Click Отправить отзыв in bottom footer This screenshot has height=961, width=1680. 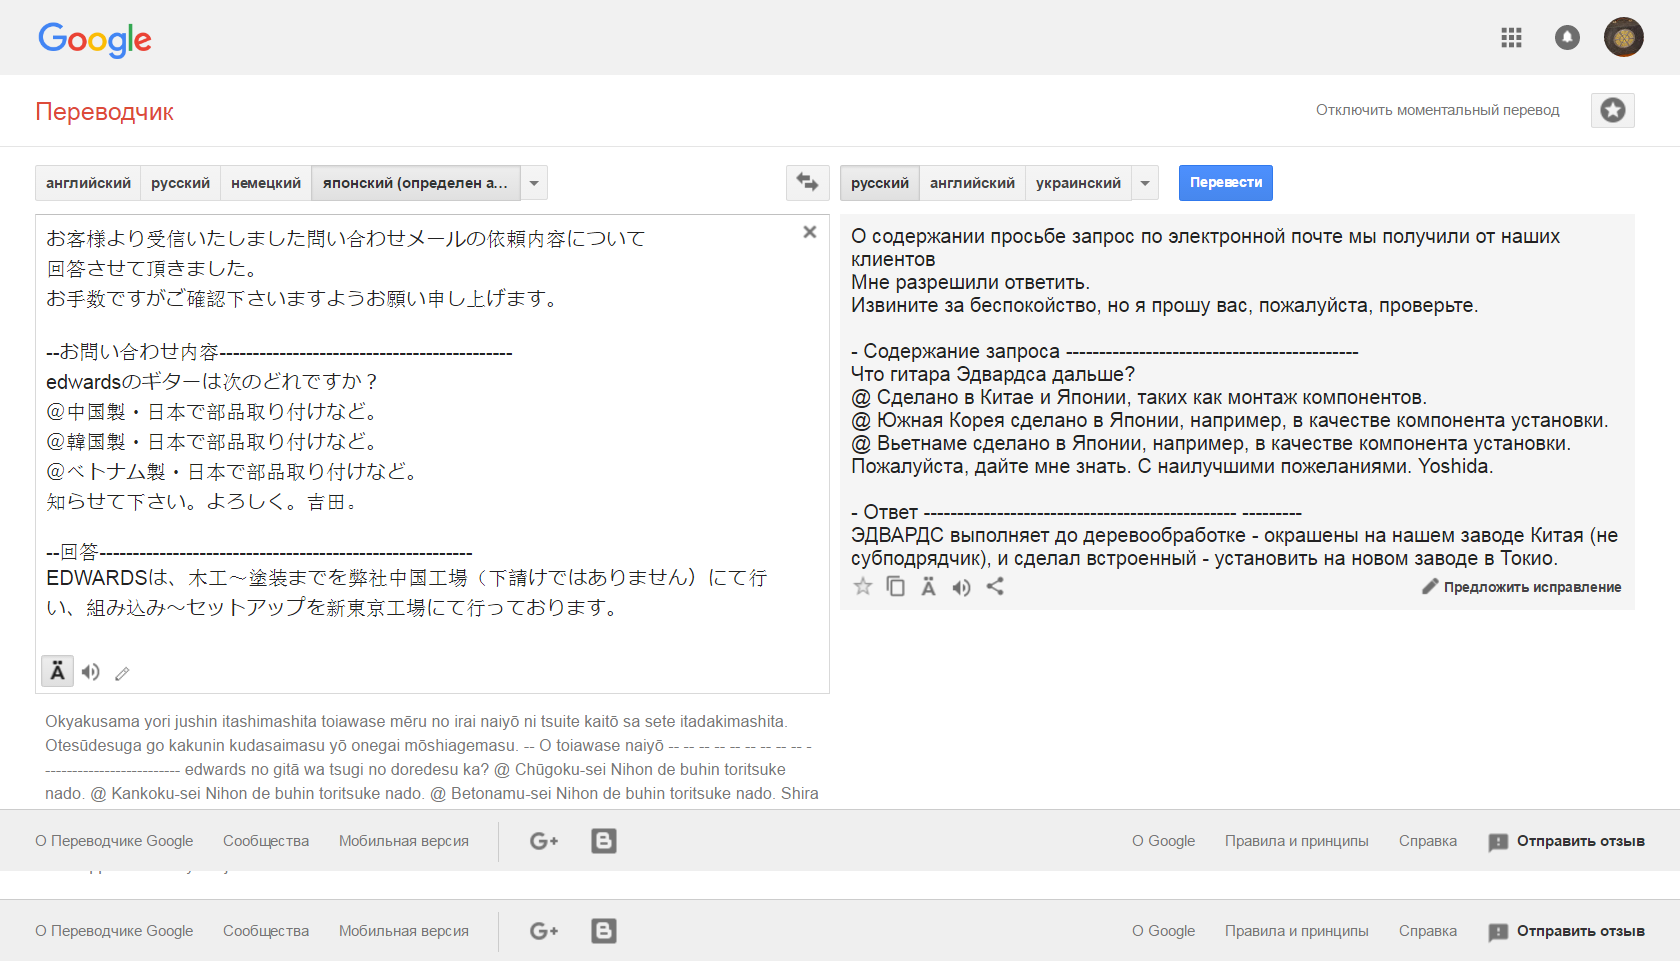(1566, 931)
